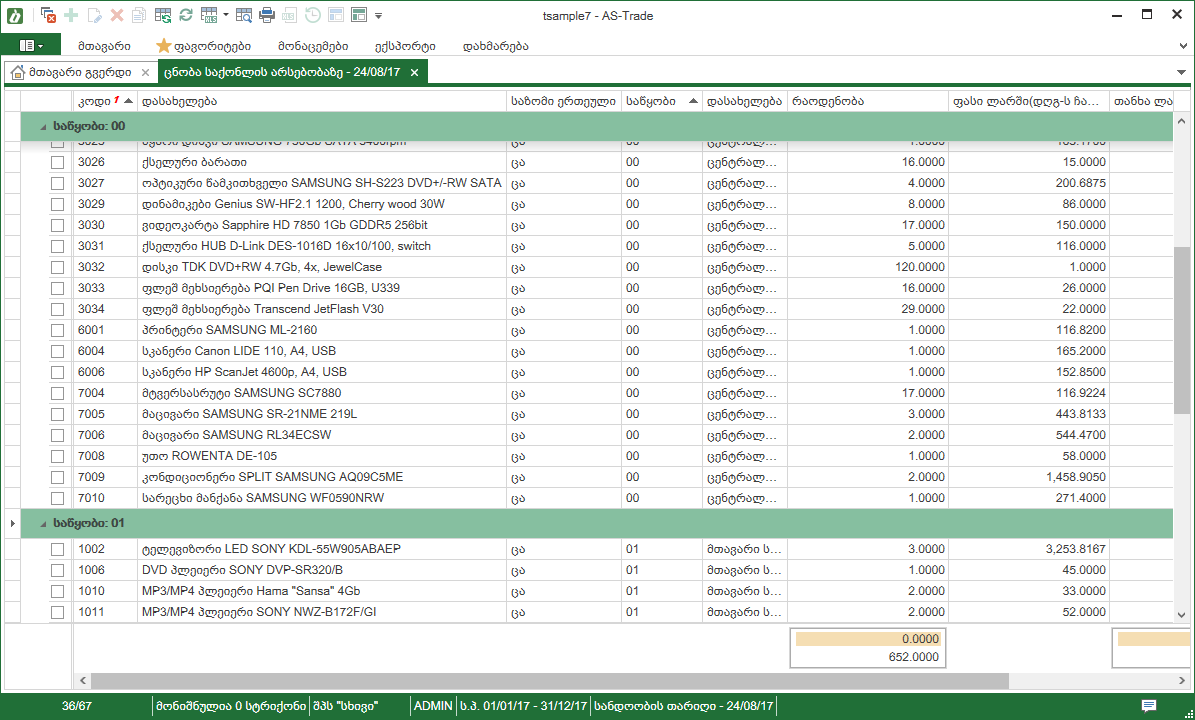Viewport: 1195px width, 720px height.
Task: Tick the 6001 SAMSUNG ML-2160 printer checkbox
Action: point(57,331)
